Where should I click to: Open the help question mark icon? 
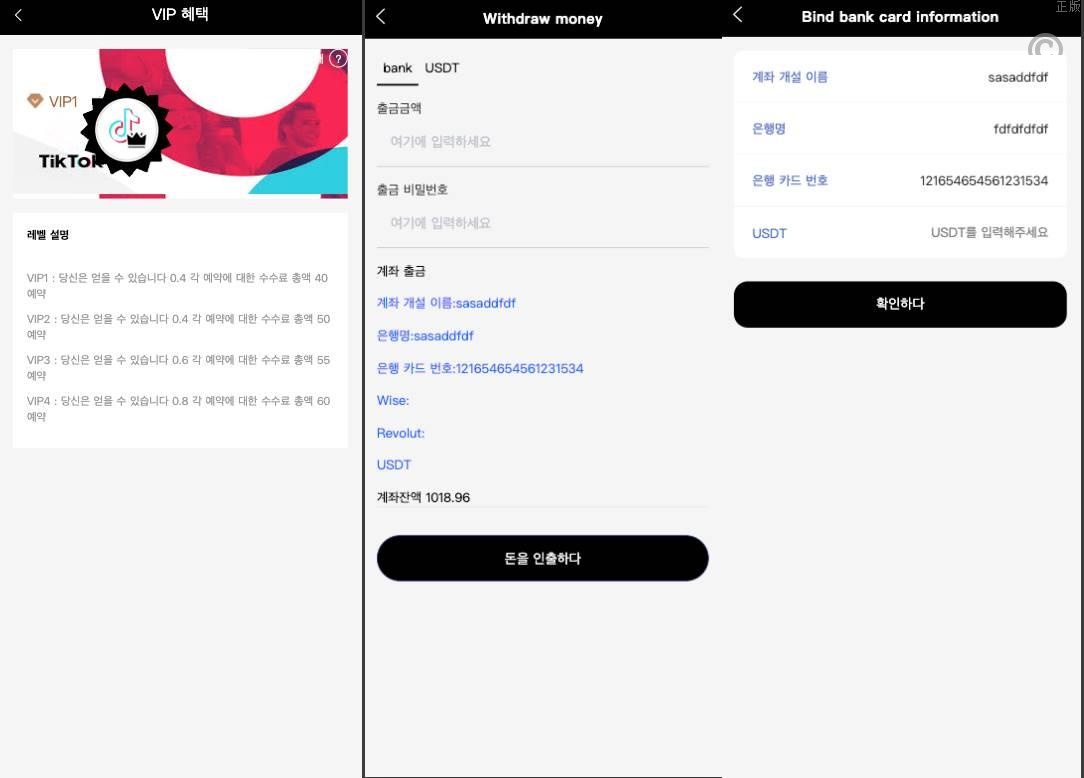coord(338,58)
